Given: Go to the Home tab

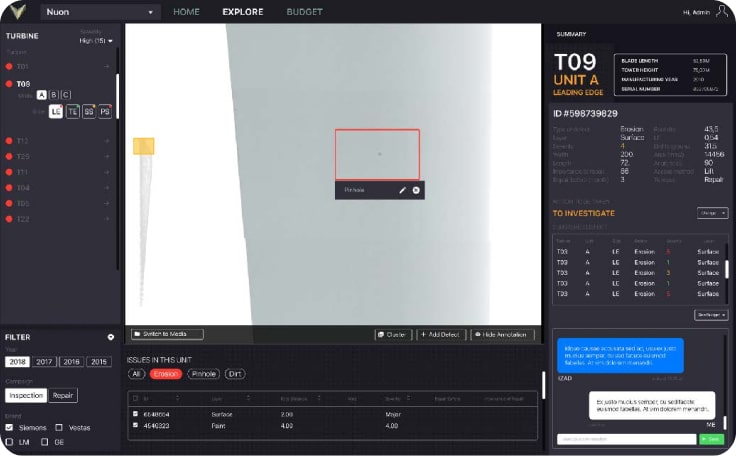Looking at the screenshot, I should (x=186, y=12).
